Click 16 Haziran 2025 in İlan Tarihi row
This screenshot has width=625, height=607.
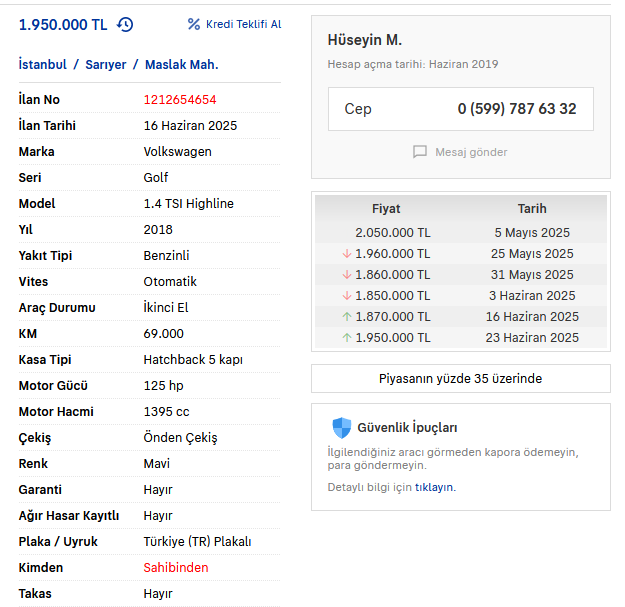tap(190, 126)
